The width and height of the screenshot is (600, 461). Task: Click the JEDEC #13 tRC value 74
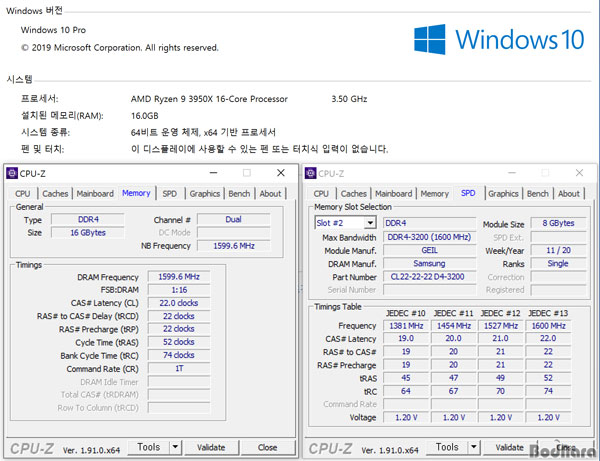coord(548,391)
